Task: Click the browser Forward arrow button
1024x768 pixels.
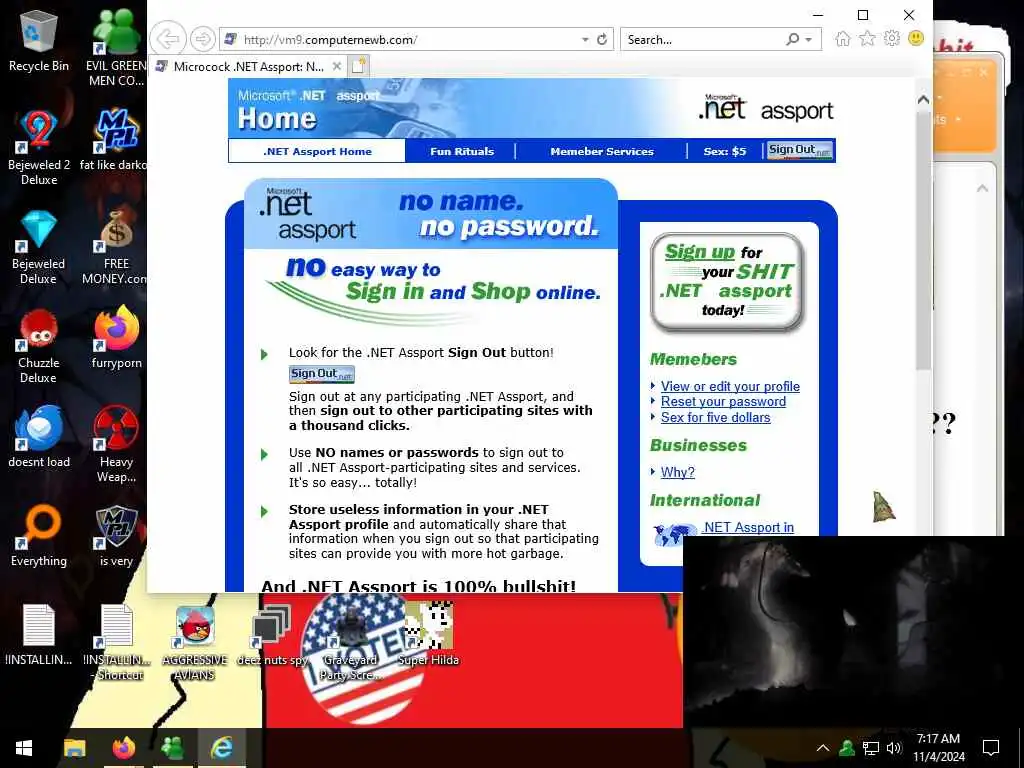Action: pyautogui.click(x=202, y=39)
